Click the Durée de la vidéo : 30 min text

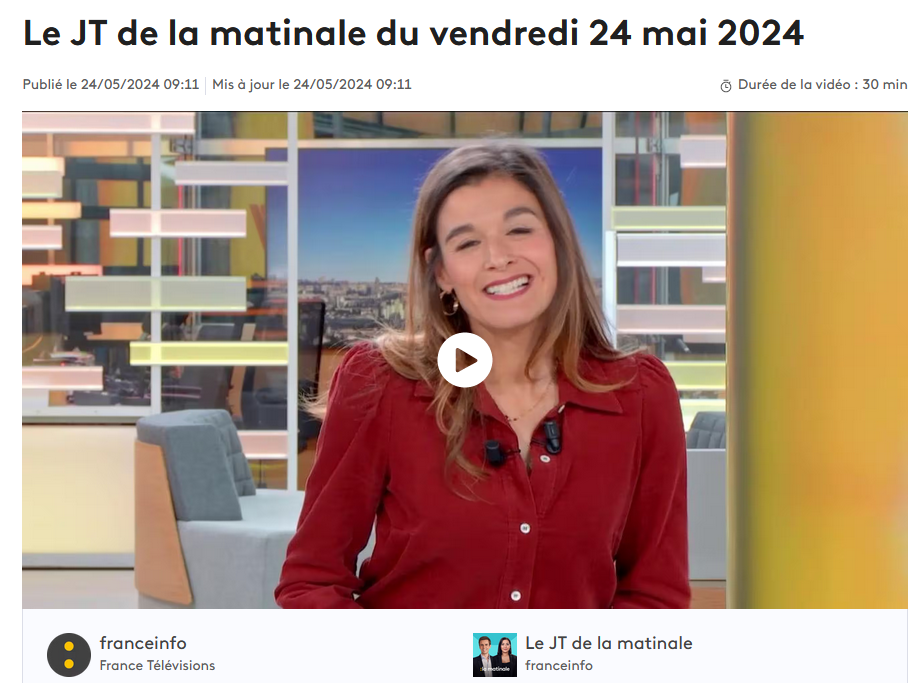(822, 85)
